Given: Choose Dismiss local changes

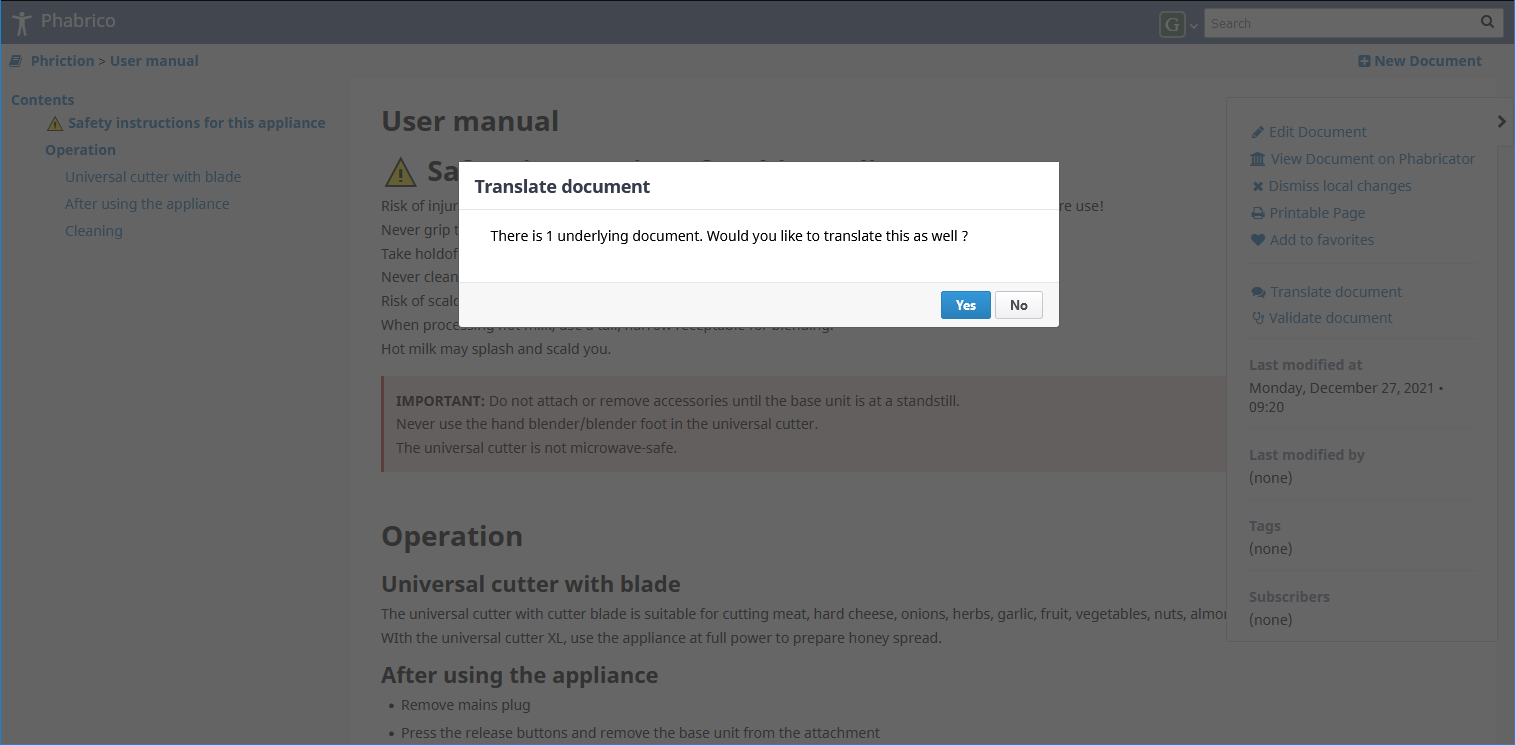Looking at the screenshot, I should 1340,186.
